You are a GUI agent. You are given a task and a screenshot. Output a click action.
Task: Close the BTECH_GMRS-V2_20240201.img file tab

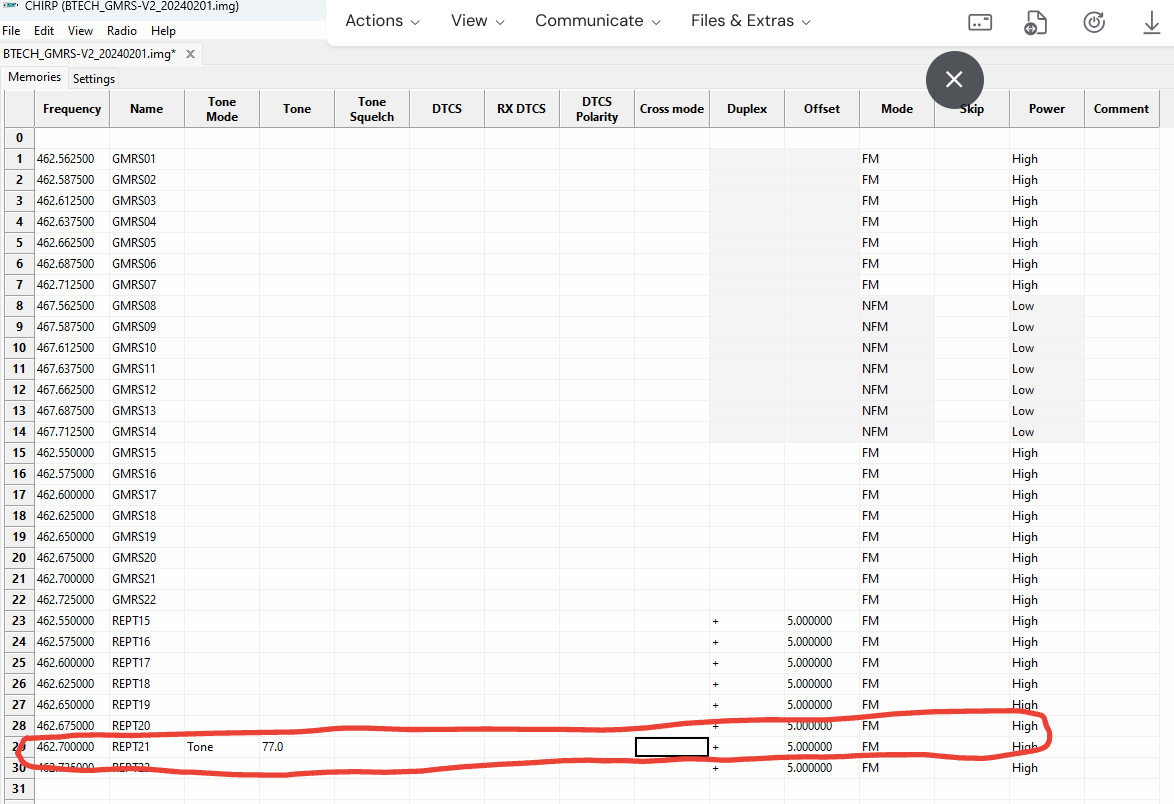tap(190, 54)
